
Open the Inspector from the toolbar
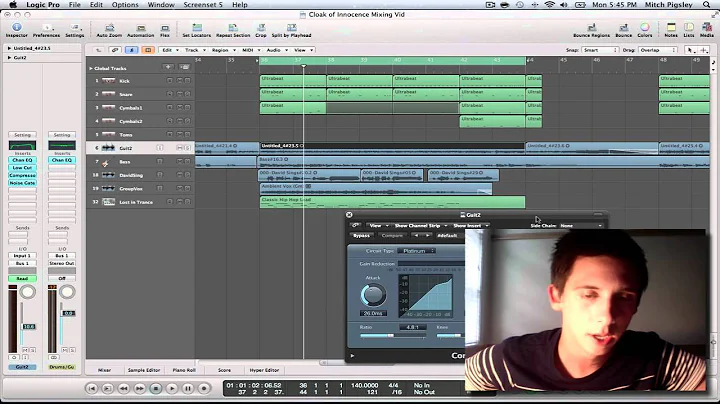(17, 28)
